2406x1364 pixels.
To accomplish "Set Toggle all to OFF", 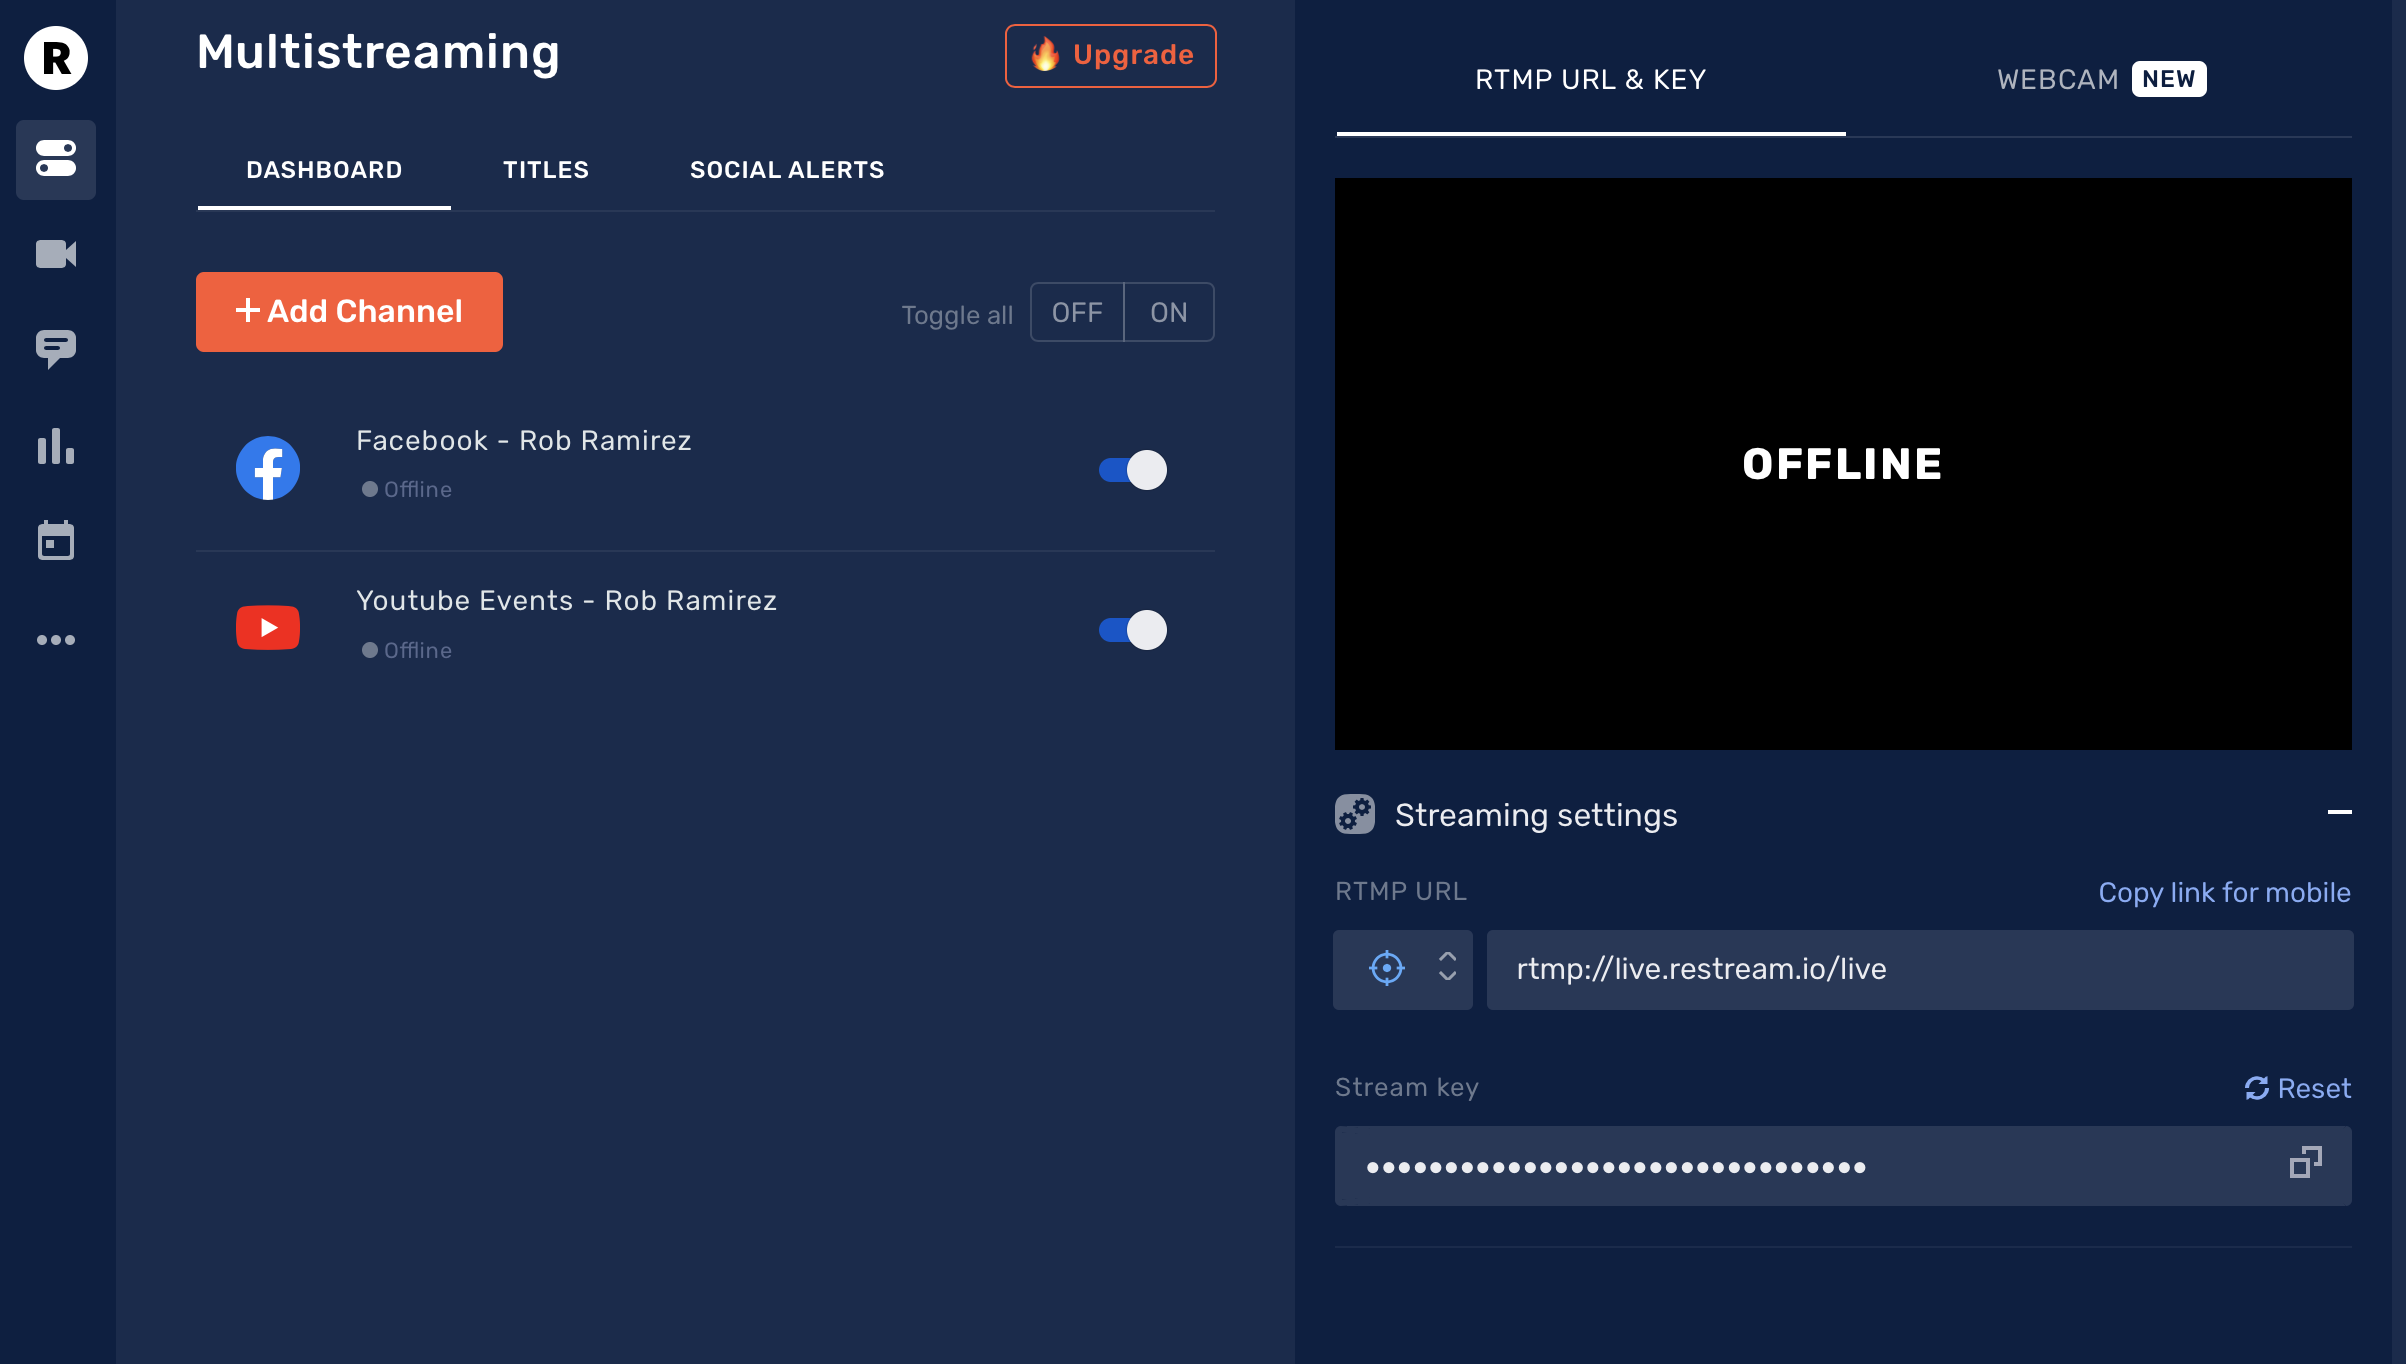I will (x=1077, y=312).
